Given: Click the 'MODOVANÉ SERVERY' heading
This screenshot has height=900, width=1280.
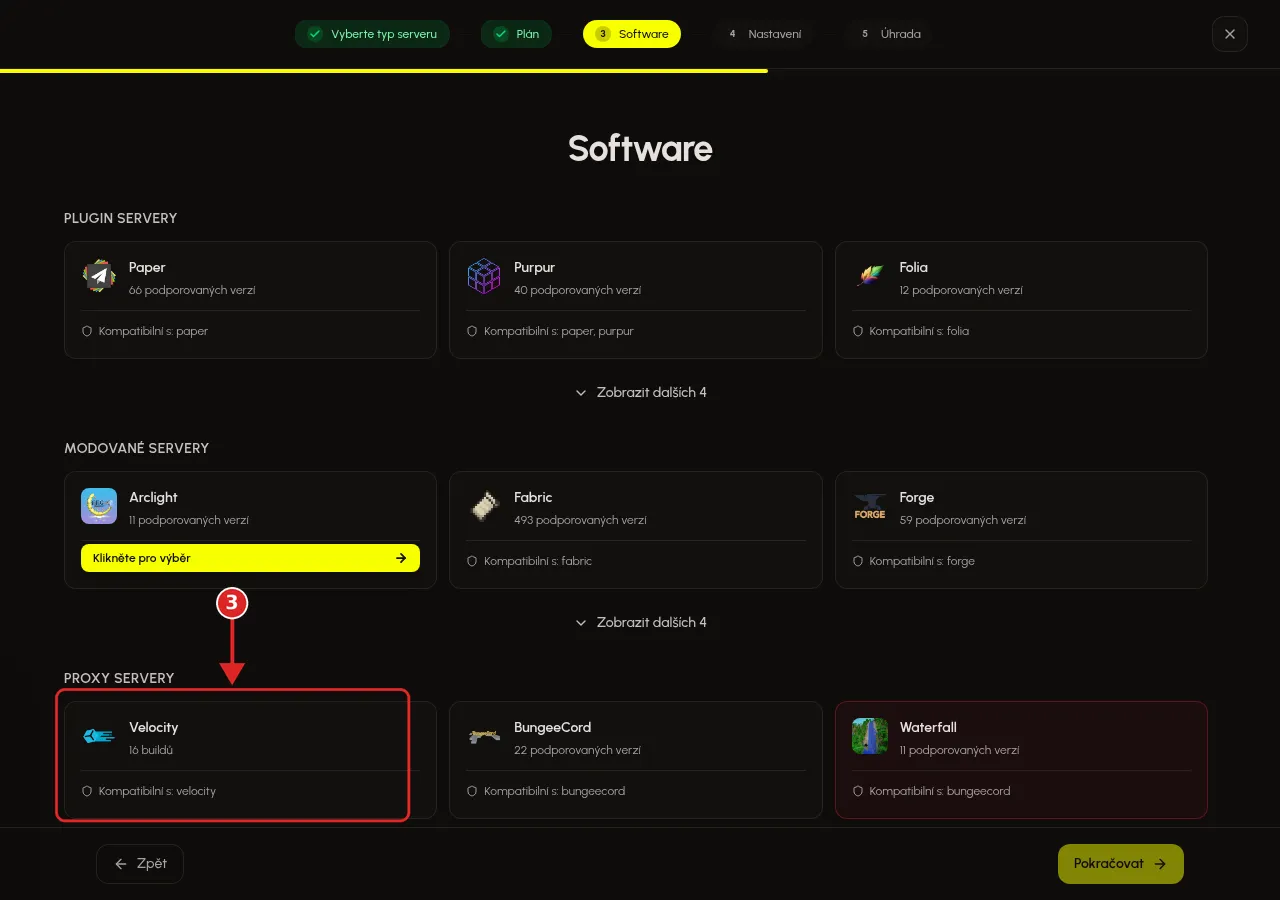Looking at the screenshot, I should point(137,448).
